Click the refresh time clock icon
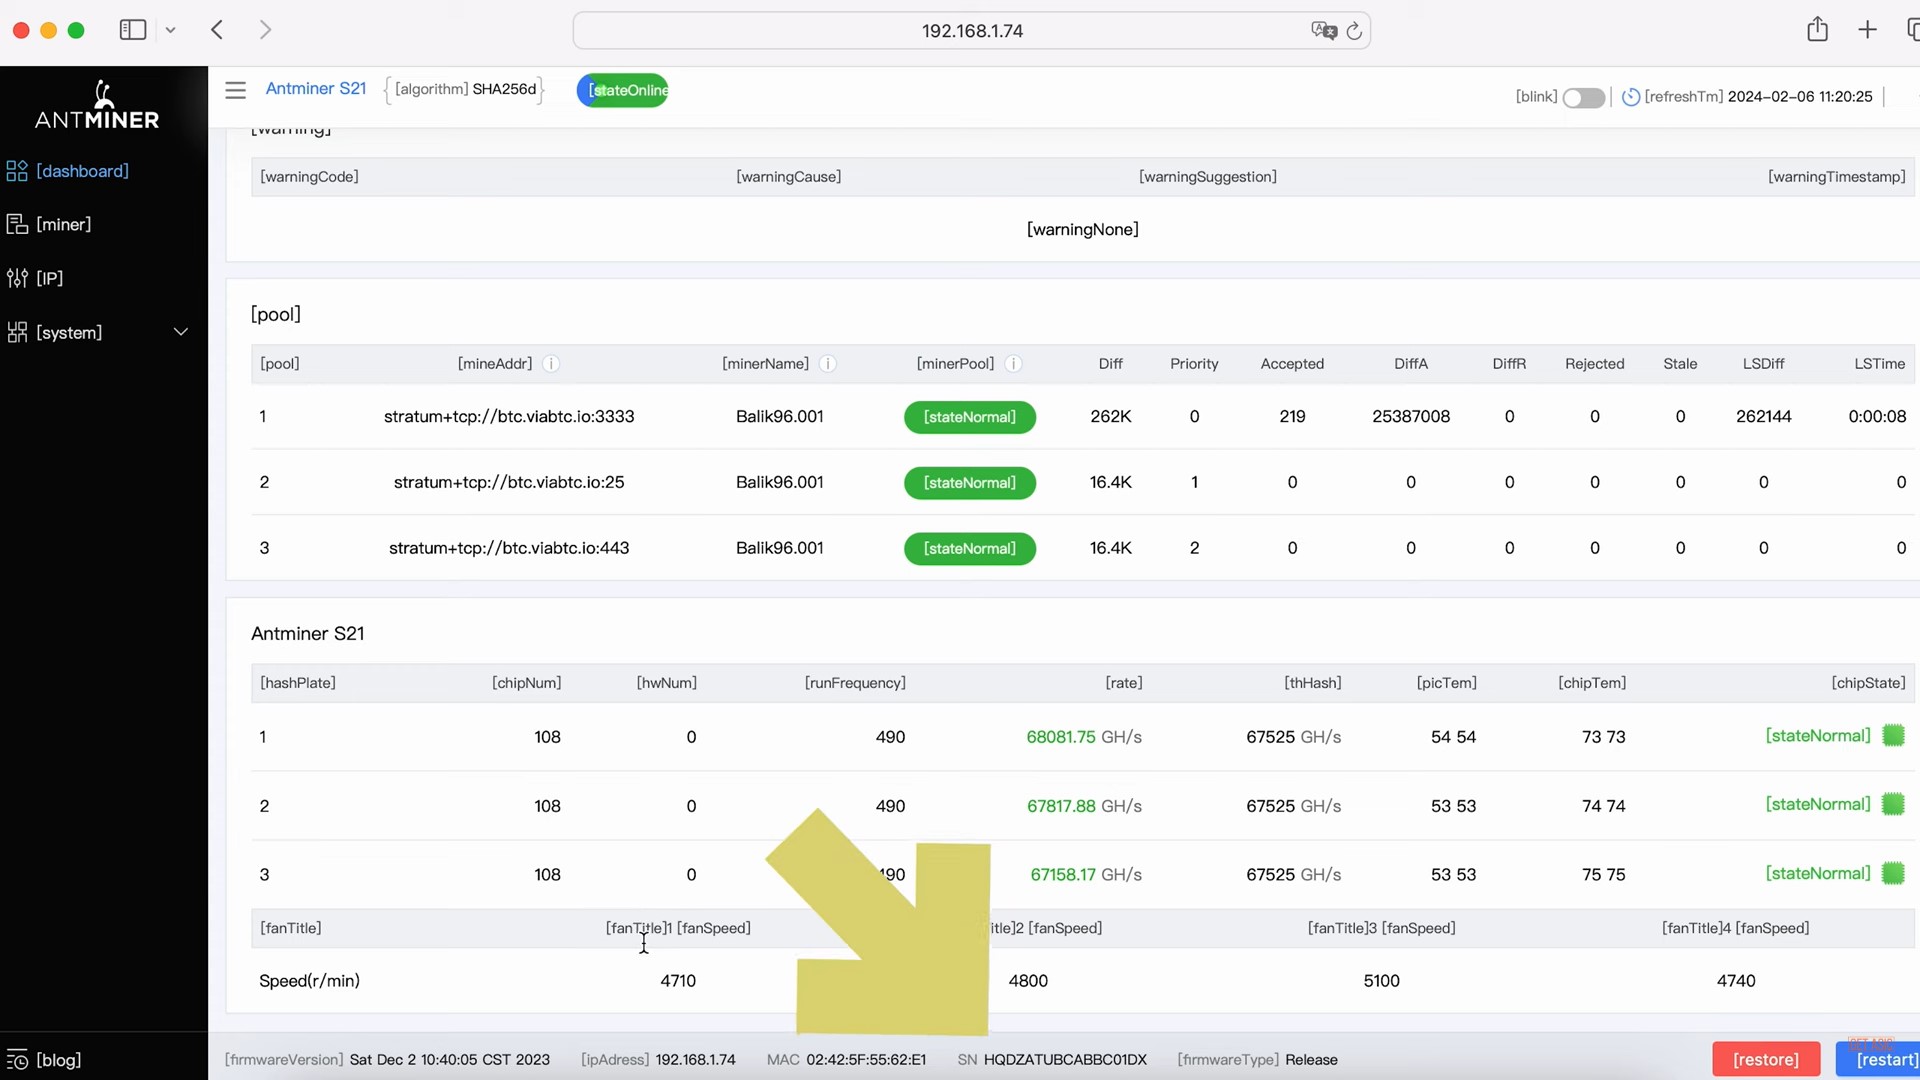1920x1080 pixels. (1630, 97)
